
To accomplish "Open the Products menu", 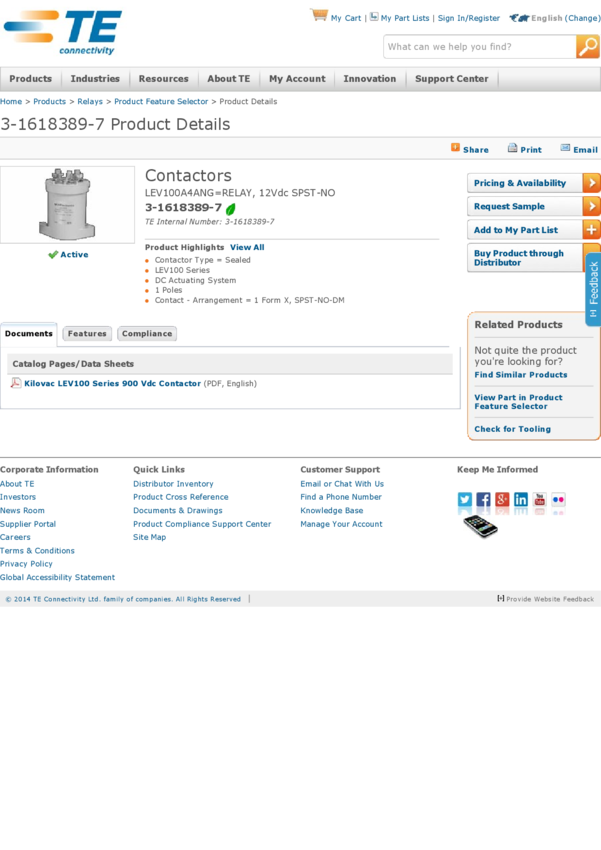I will pos(30,79).
